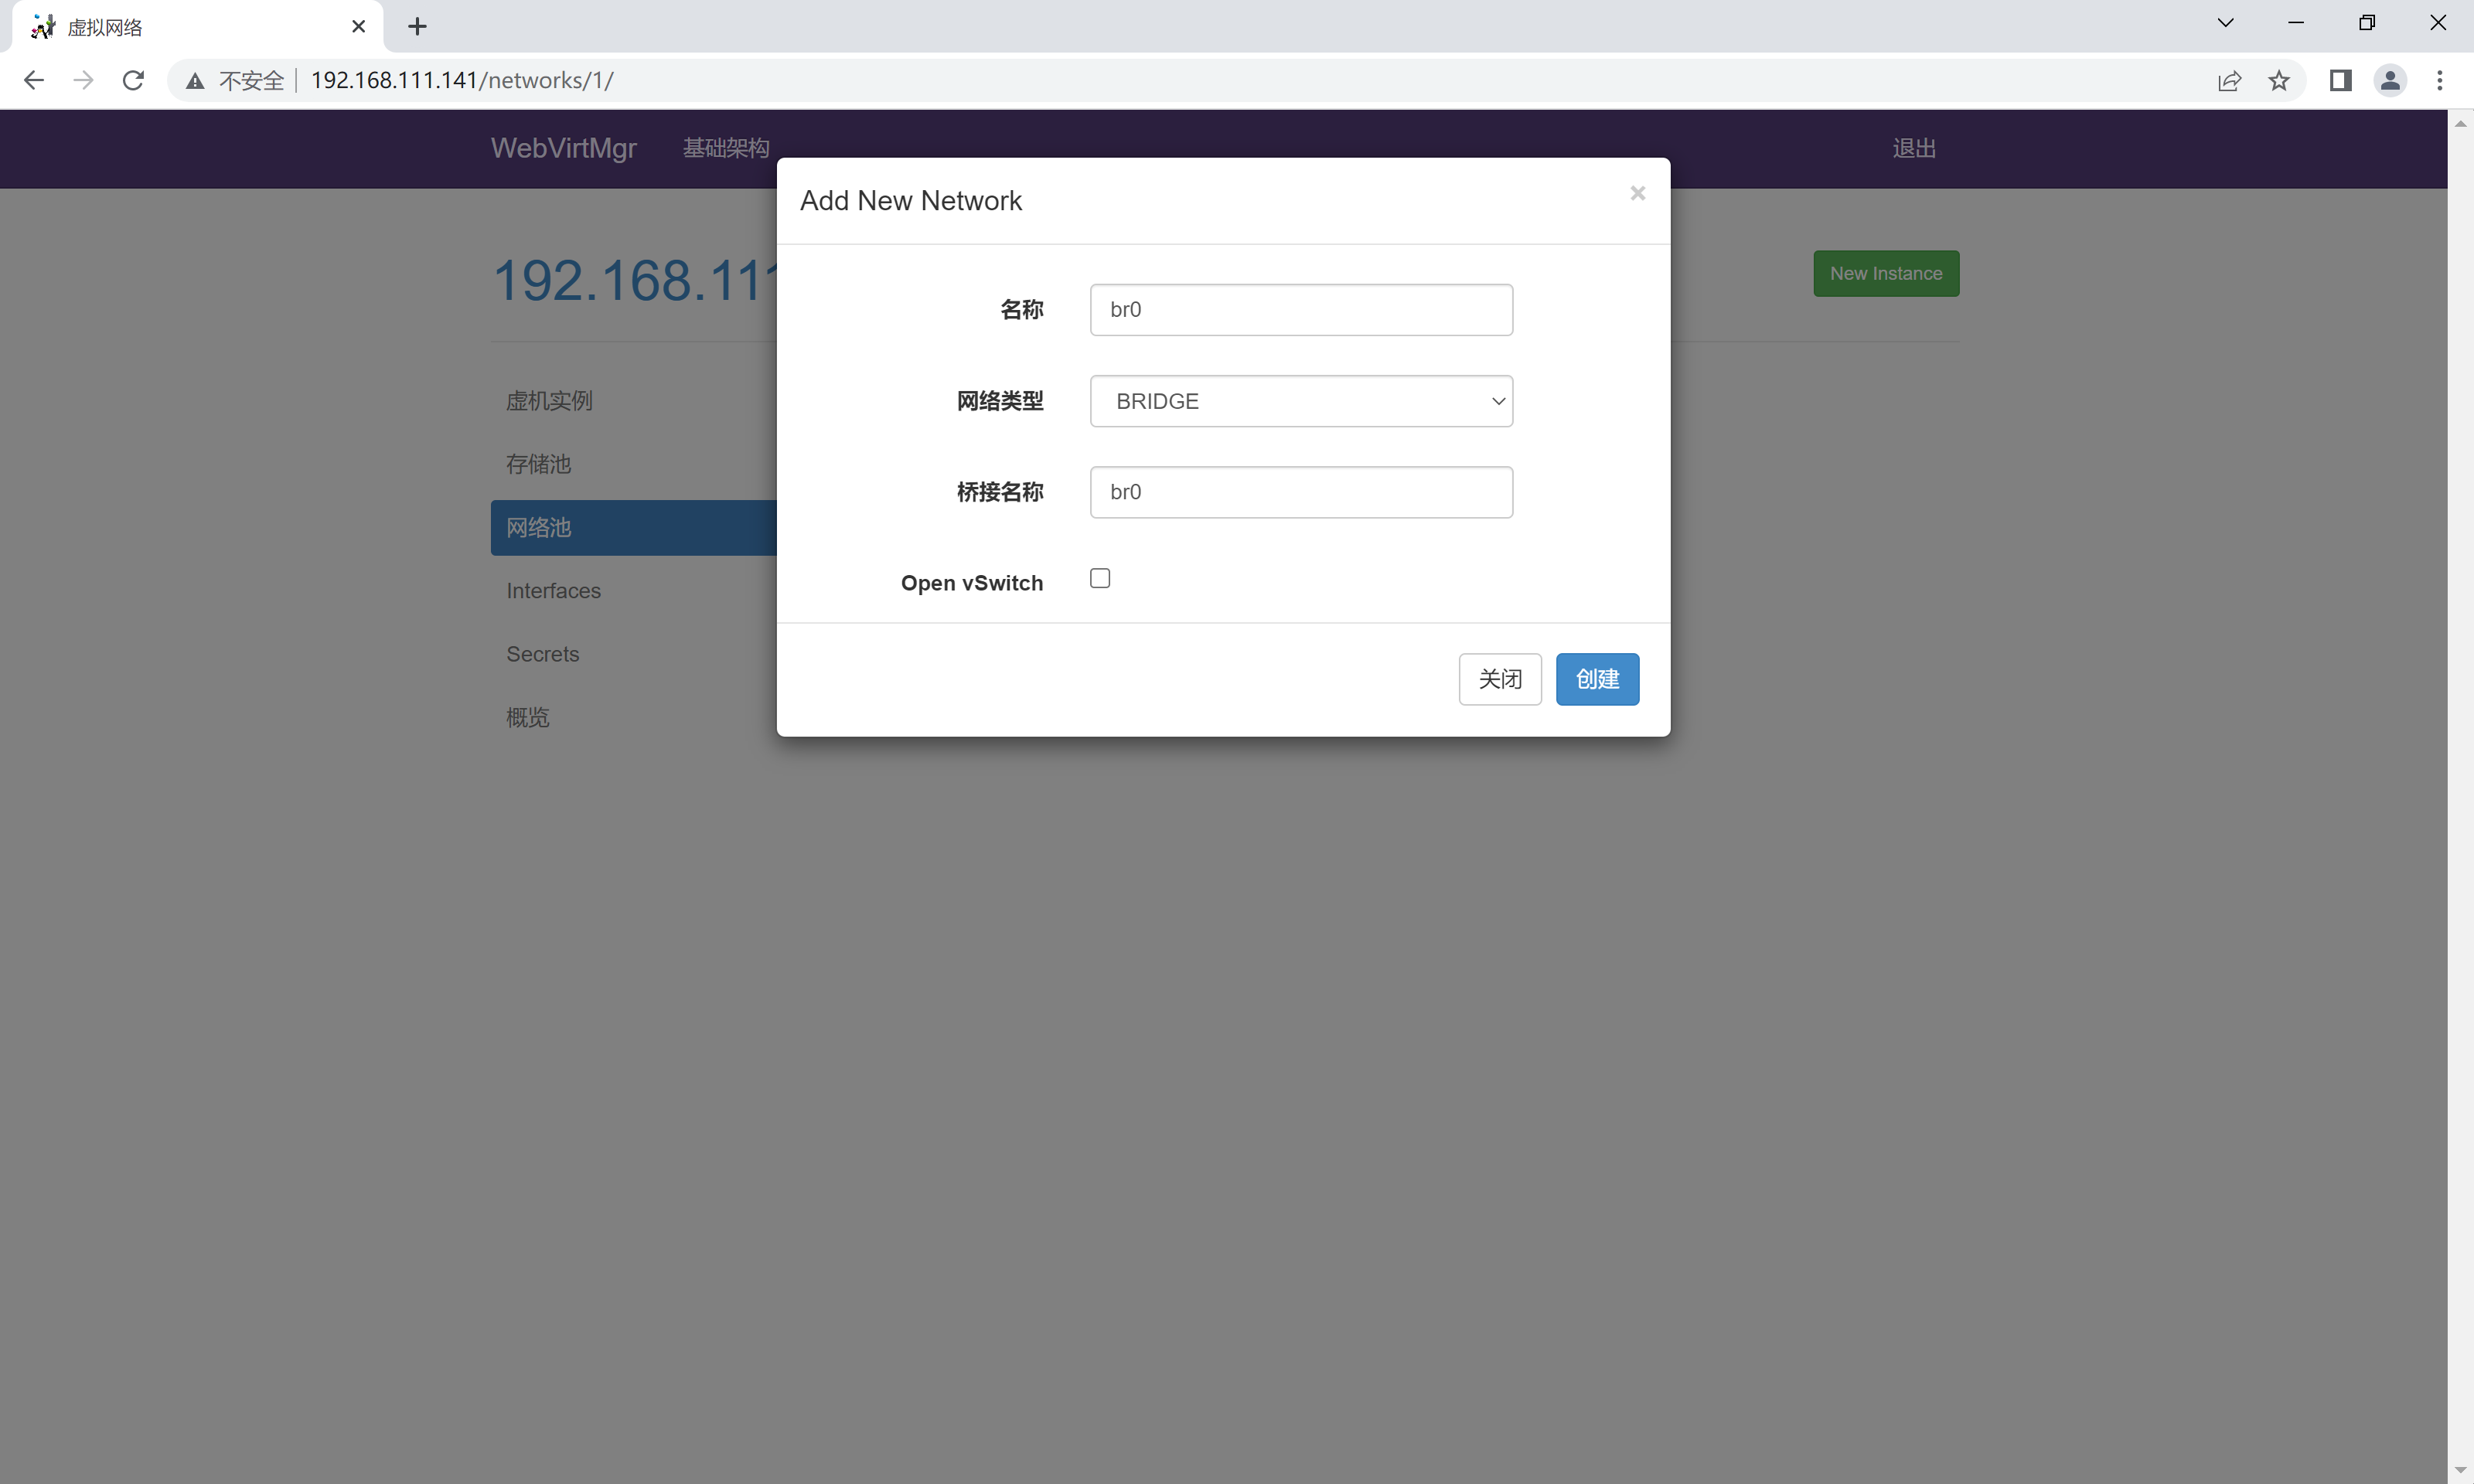Open the tab search chevron

[2225, 23]
